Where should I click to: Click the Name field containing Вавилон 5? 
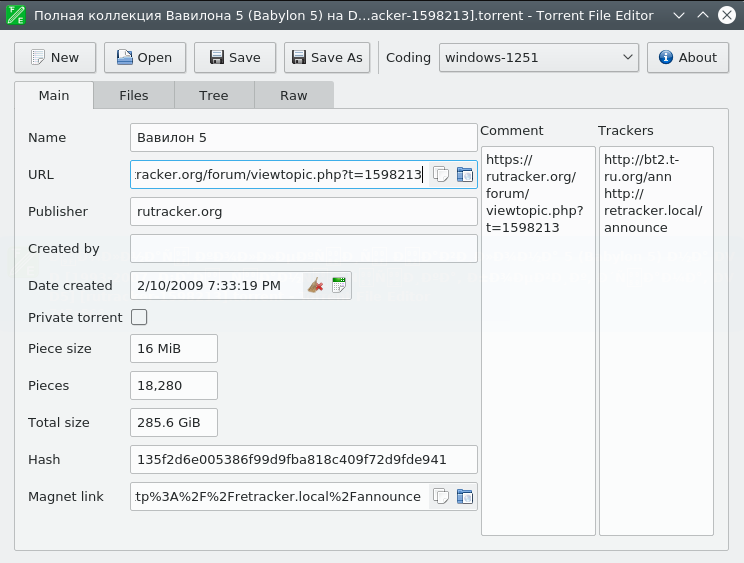point(304,138)
